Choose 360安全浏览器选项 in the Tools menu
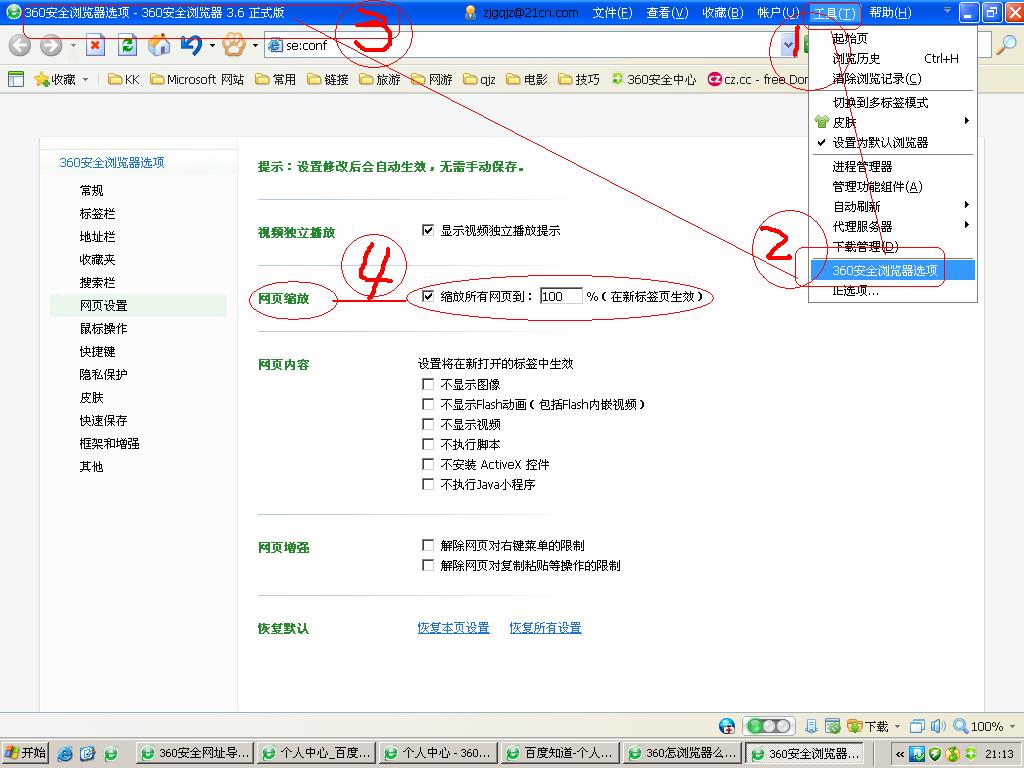Viewport: 1024px width, 768px height. pos(893,270)
